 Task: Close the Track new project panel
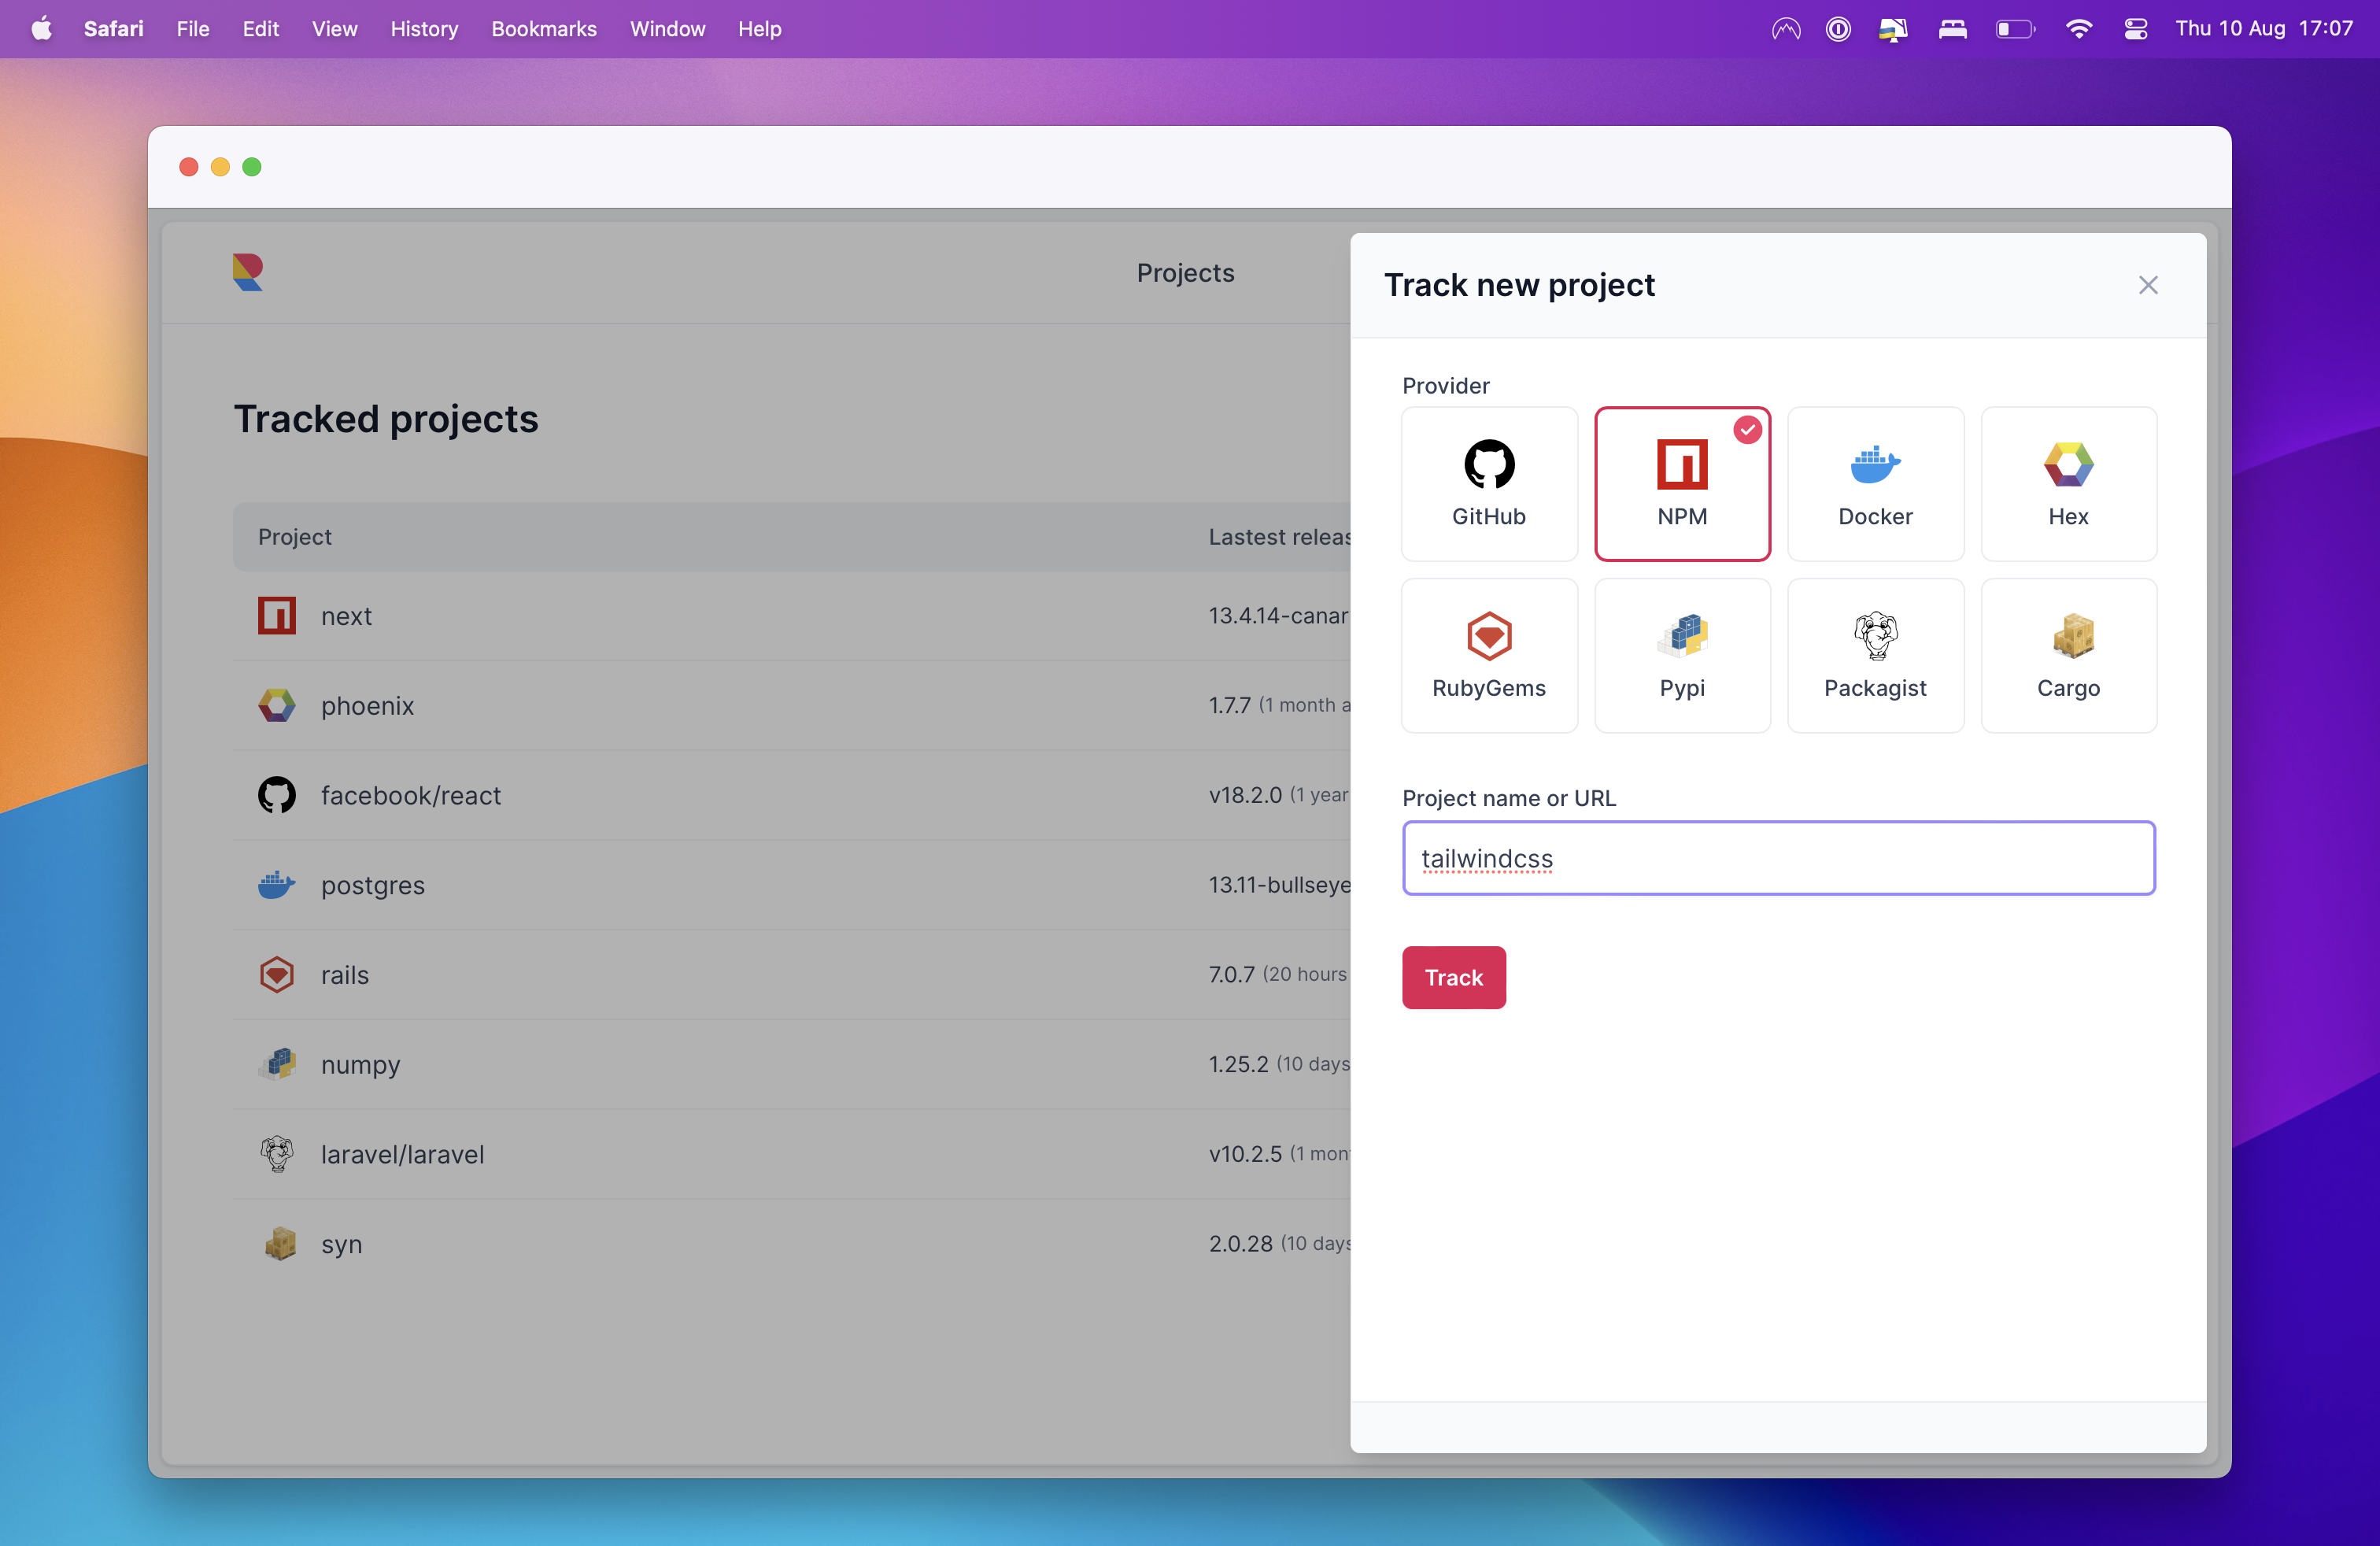pos(2147,285)
